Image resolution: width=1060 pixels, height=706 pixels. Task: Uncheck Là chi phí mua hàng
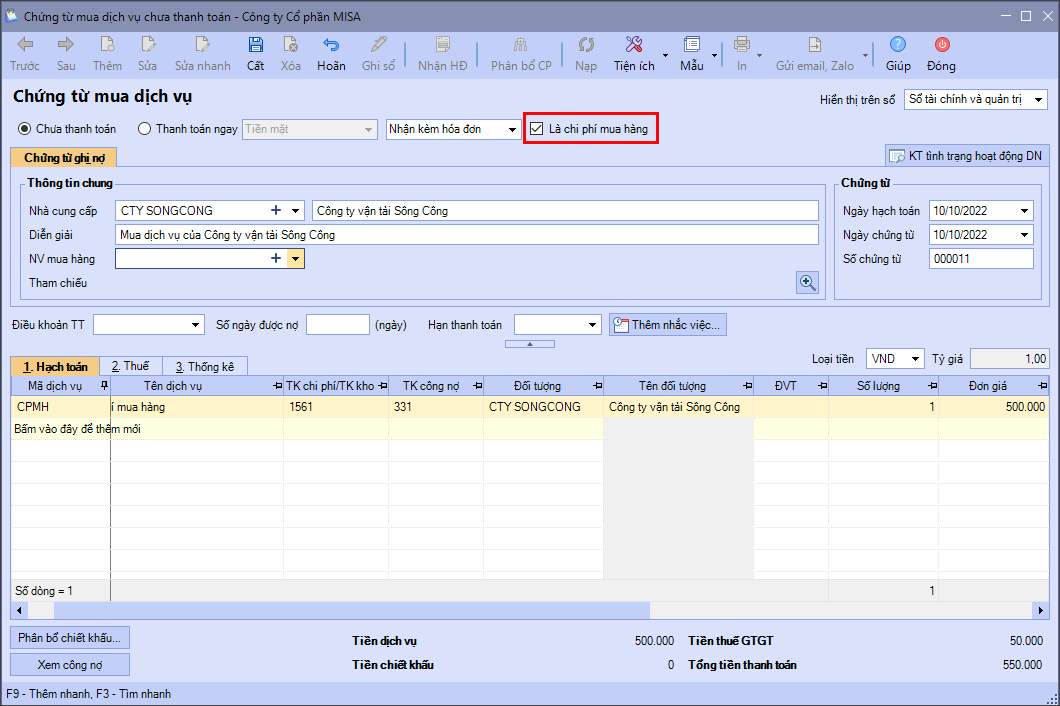(537, 129)
